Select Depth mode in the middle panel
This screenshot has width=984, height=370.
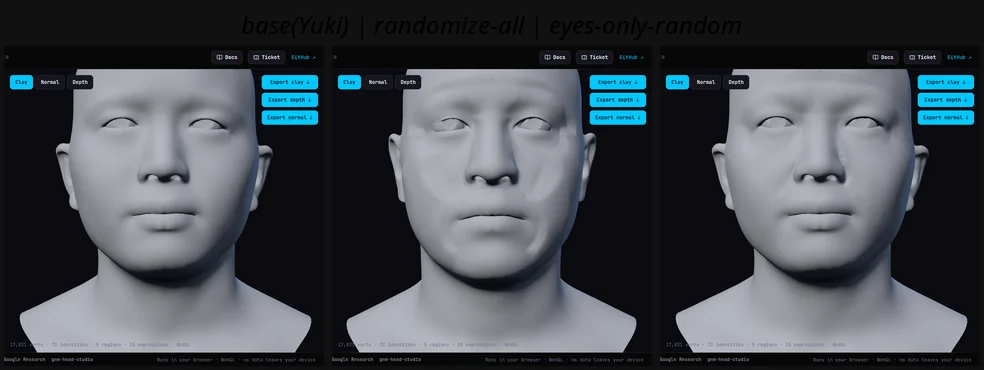(409, 82)
